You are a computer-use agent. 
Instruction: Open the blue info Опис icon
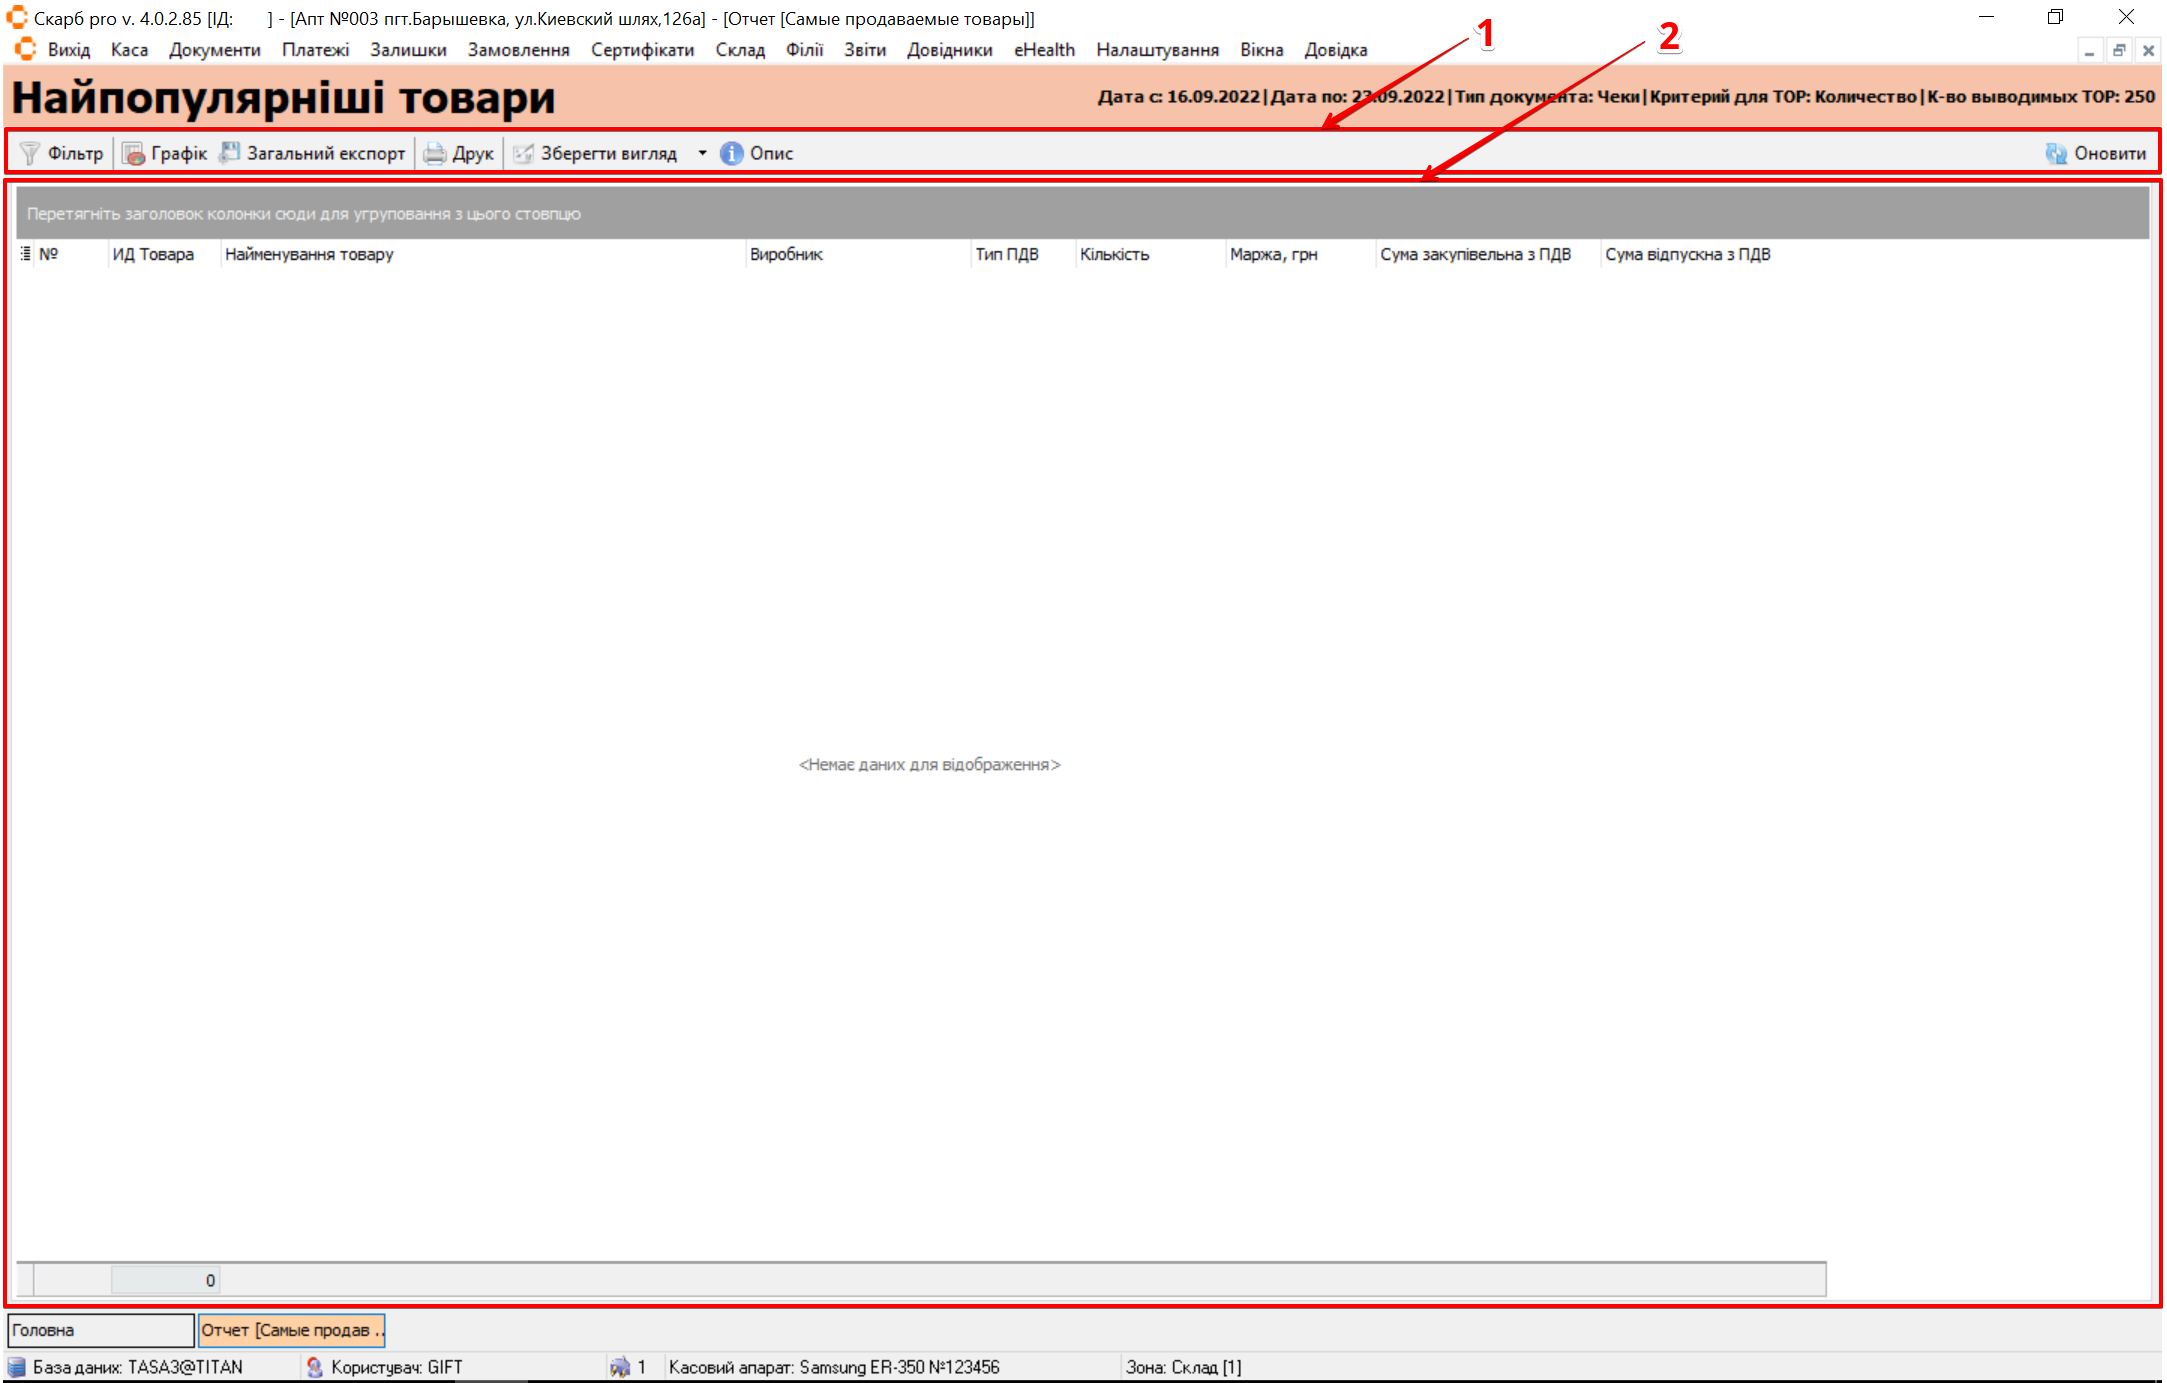(732, 153)
